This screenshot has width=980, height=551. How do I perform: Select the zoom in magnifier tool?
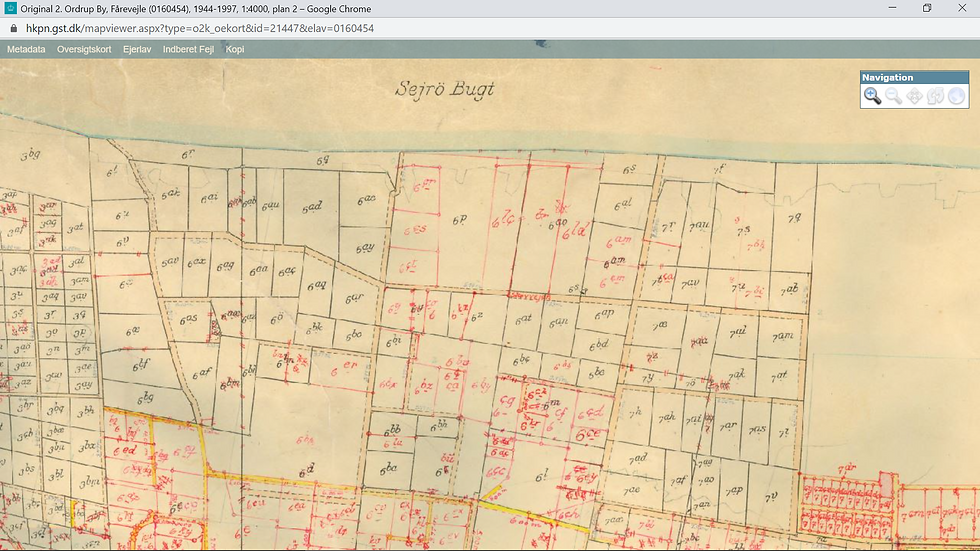click(x=872, y=96)
